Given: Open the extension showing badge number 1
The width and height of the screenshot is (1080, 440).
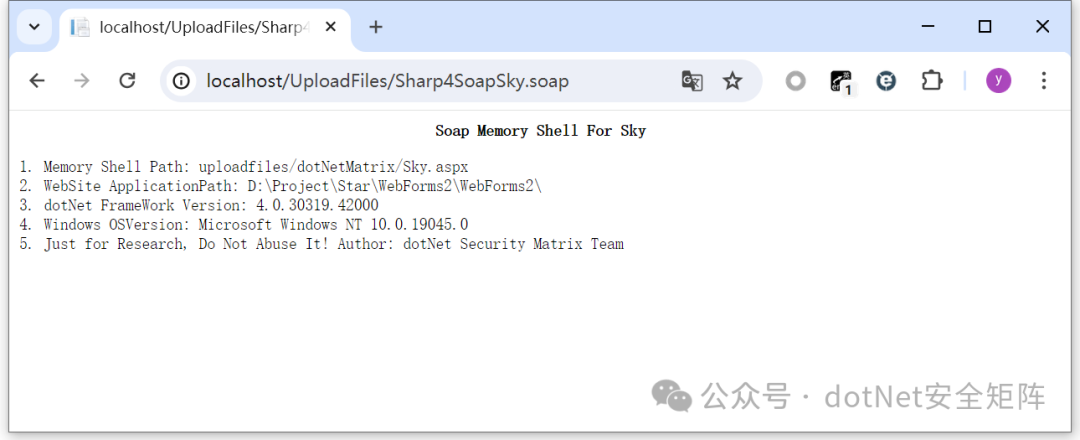Looking at the screenshot, I should (x=841, y=81).
